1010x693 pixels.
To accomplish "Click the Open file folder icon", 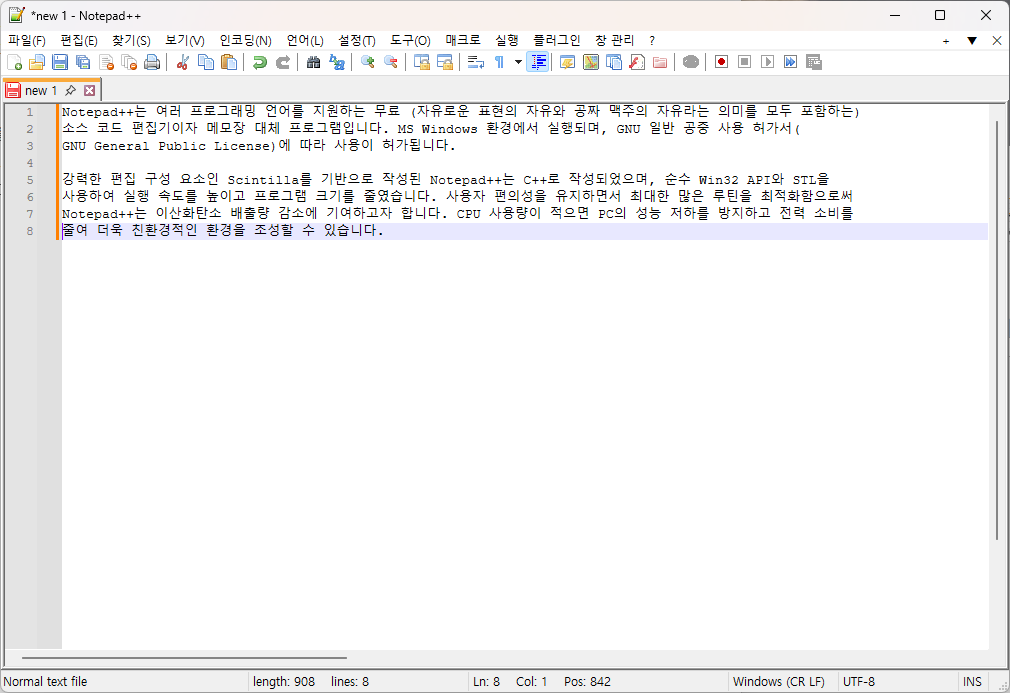I will click(37, 62).
